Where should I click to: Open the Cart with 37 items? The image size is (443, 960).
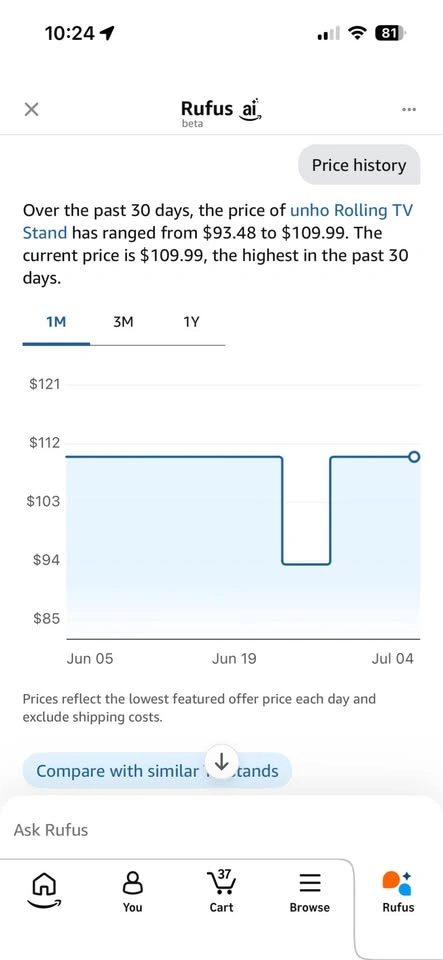tap(222, 891)
